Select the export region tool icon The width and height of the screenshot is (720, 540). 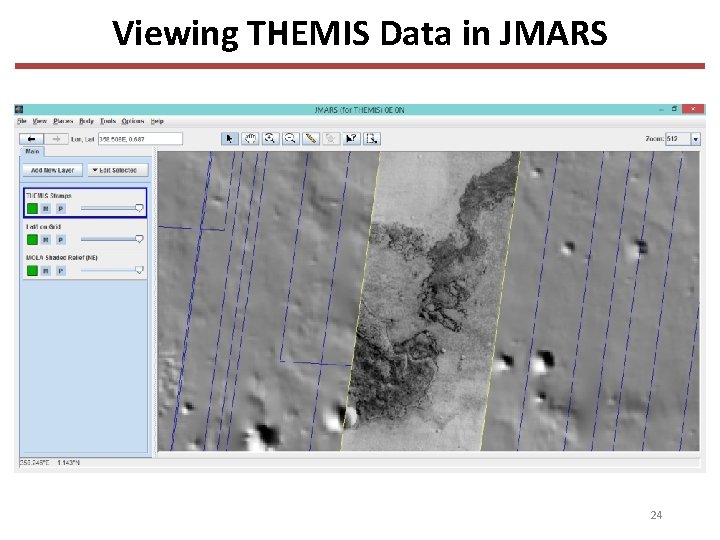coord(371,139)
